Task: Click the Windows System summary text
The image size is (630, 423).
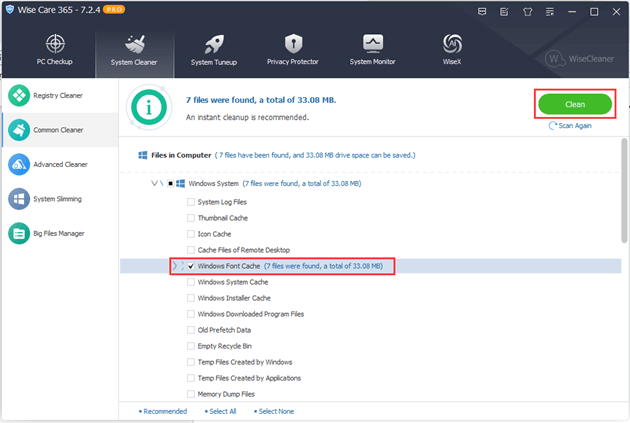Action: click(x=302, y=184)
